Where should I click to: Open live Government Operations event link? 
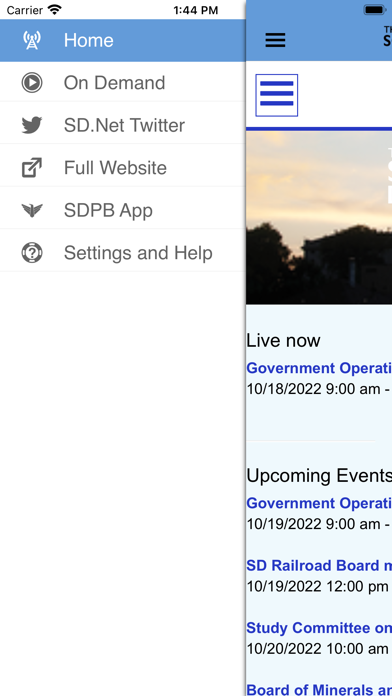(x=319, y=368)
